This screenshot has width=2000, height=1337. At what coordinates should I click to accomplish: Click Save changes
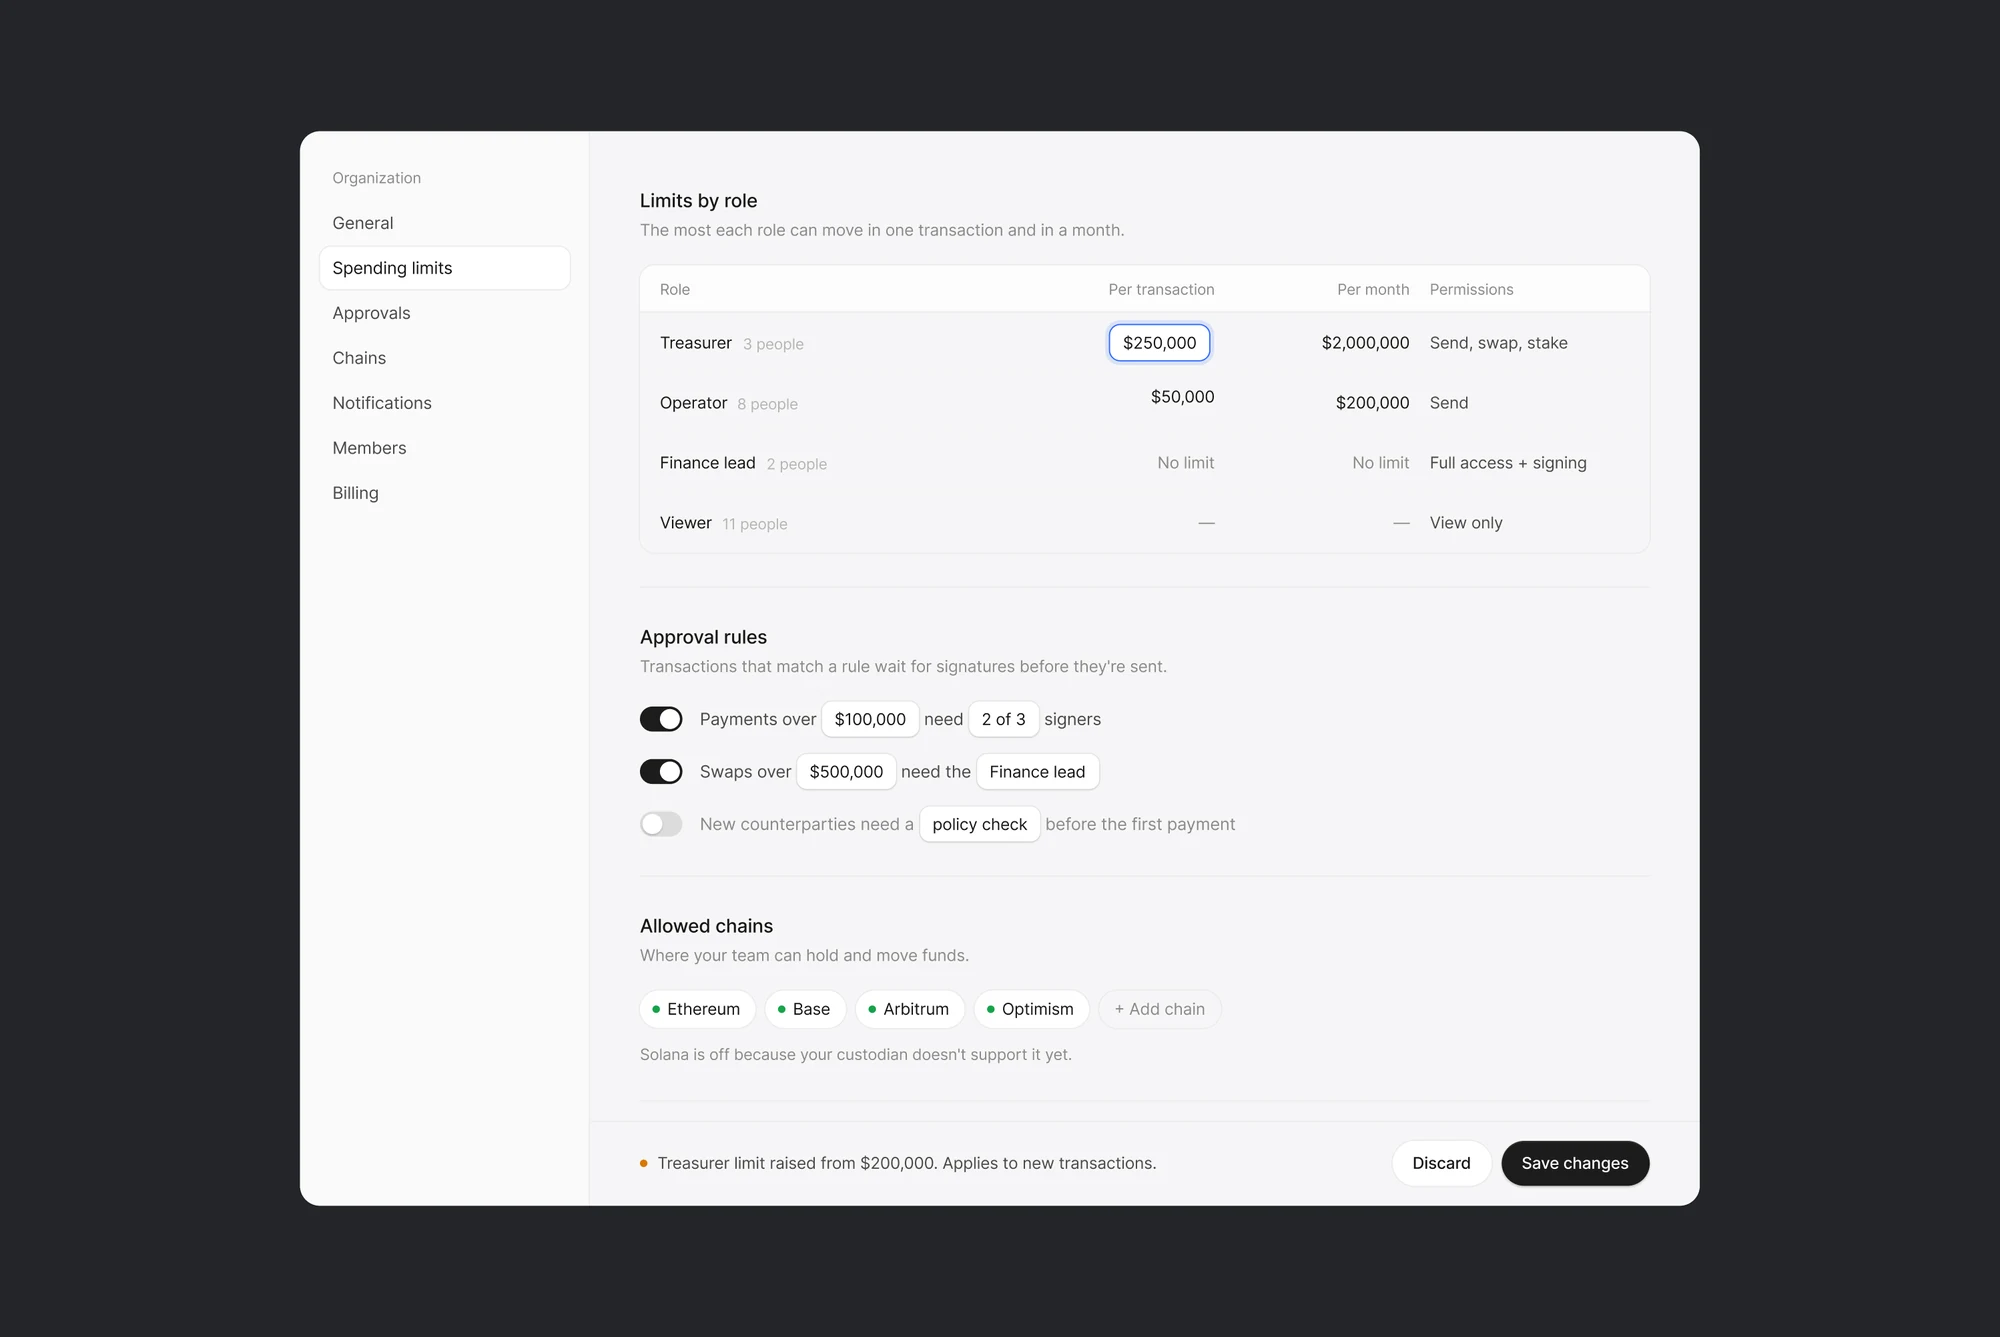point(1575,1163)
